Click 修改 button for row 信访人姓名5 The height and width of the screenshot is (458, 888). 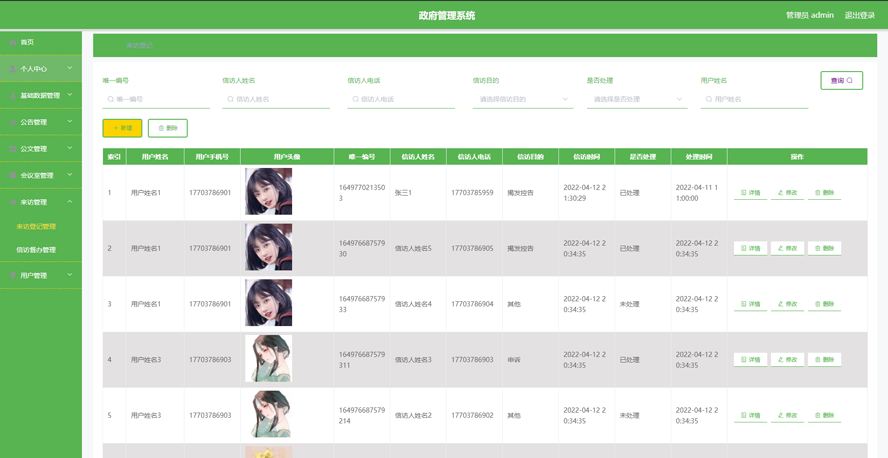(x=787, y=249)
